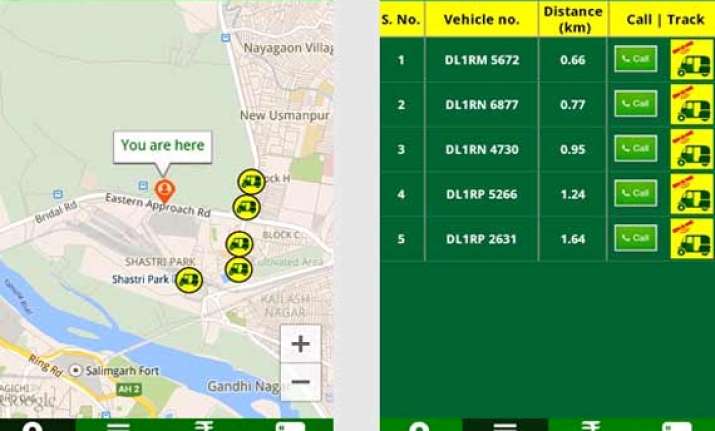Call vehicle DL1RP 5266
The width and height of the screenshot is (715, 431).
tap(635, 193)
